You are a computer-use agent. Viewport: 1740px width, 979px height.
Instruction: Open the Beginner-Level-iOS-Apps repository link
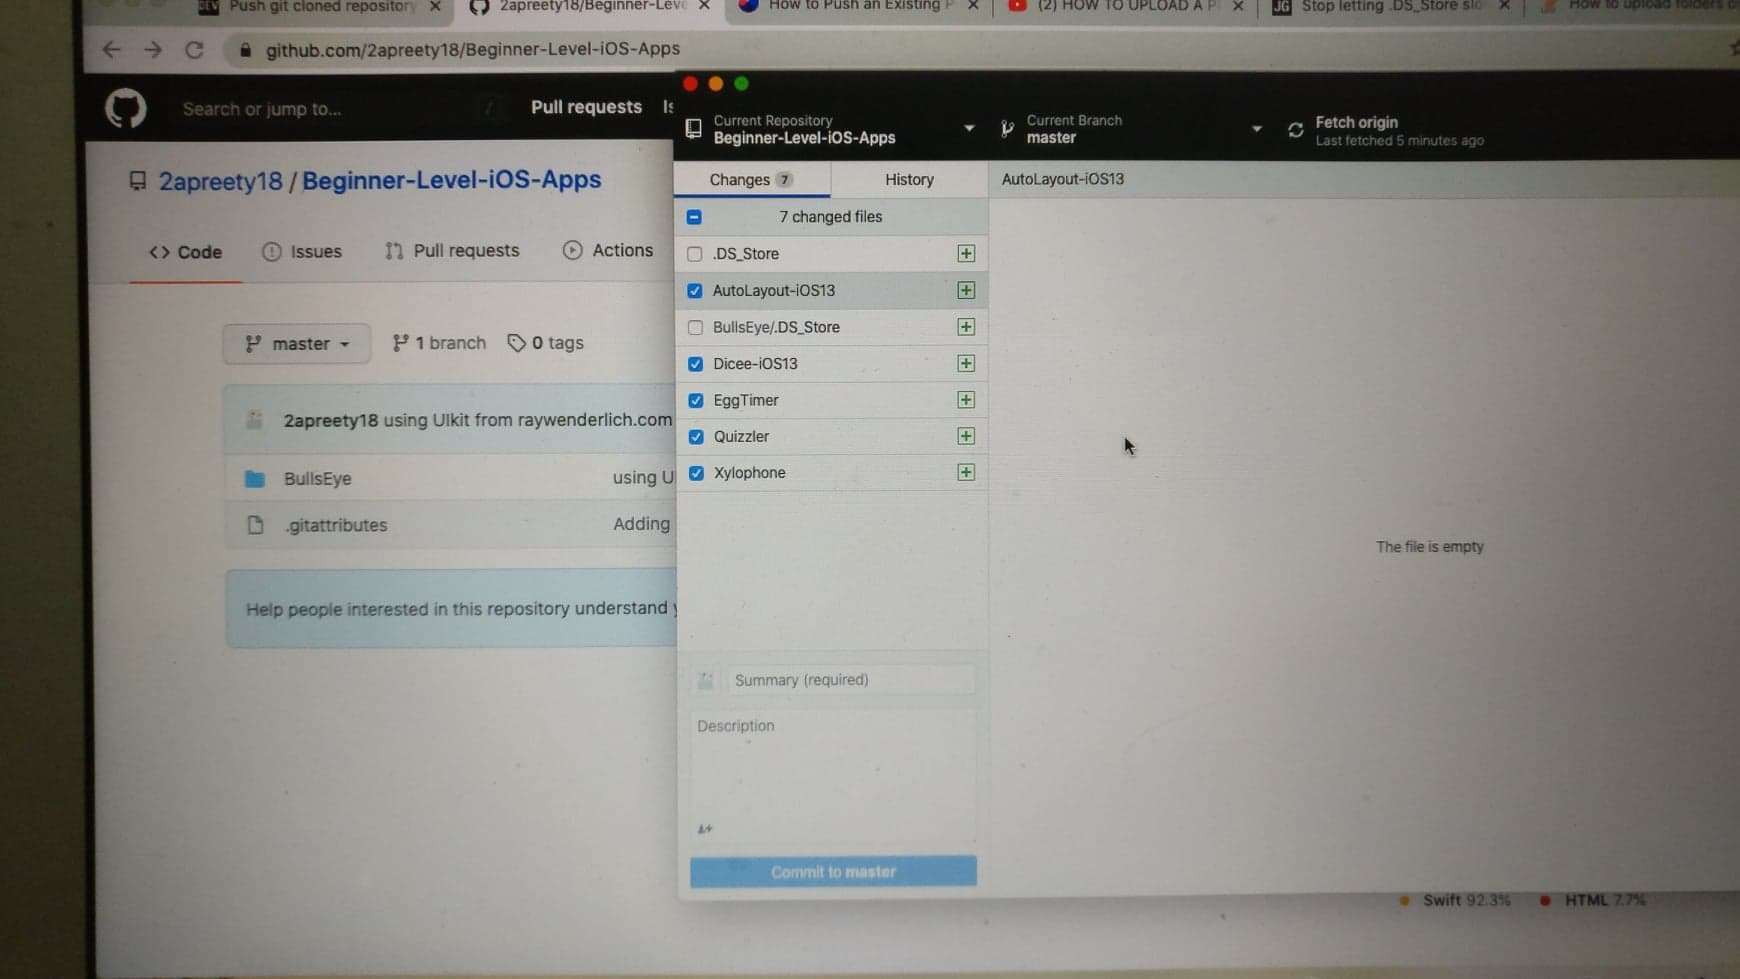[x=452, y=180]
